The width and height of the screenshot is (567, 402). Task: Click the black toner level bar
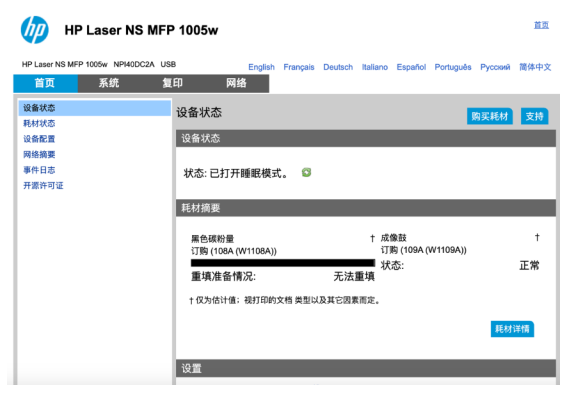click(x=283, y=263)
